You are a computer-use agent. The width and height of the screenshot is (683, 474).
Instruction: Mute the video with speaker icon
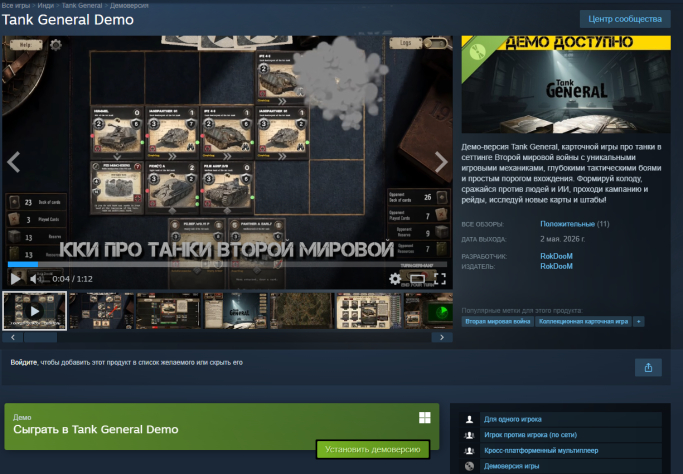[x=37, y=279]
